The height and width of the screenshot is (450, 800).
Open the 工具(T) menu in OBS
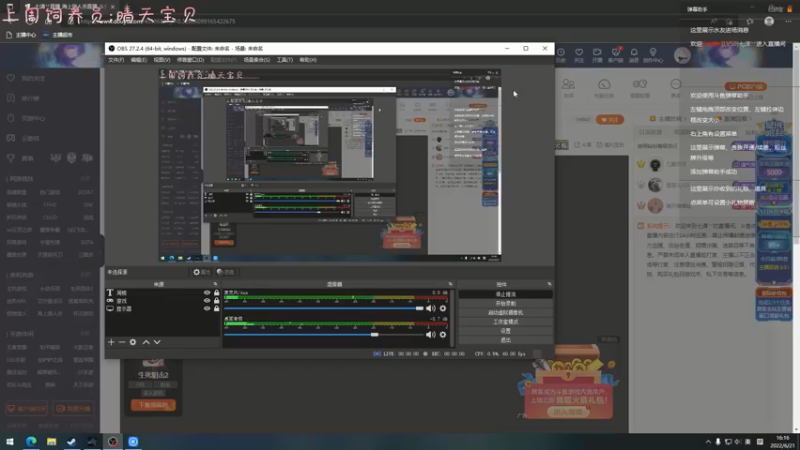(x=285, y=60)
